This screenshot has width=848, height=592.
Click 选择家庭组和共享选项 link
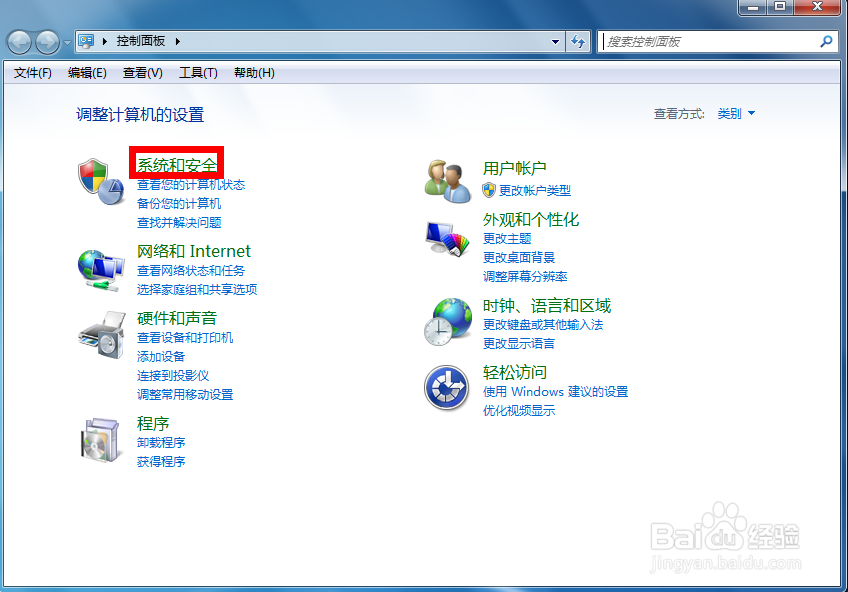197,290
